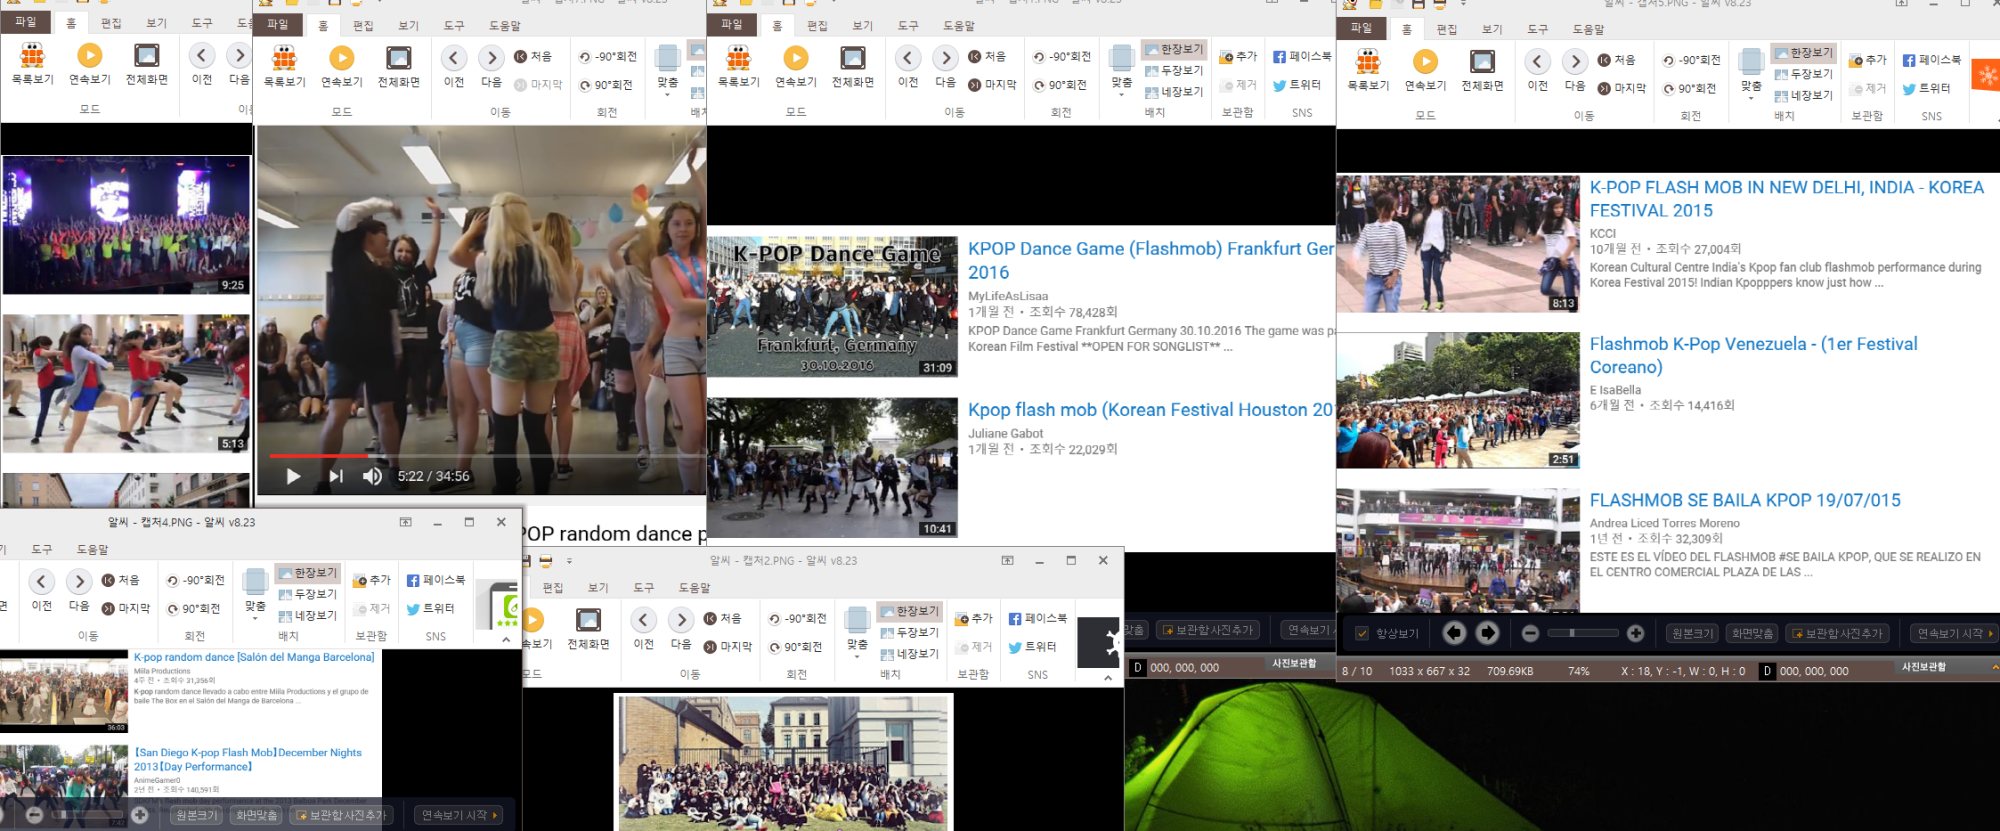Click the zoom-in plus button in bottom-right toolbar
The height and width of the screenshot is (831, 2000).
click(x=1635, y=633)
